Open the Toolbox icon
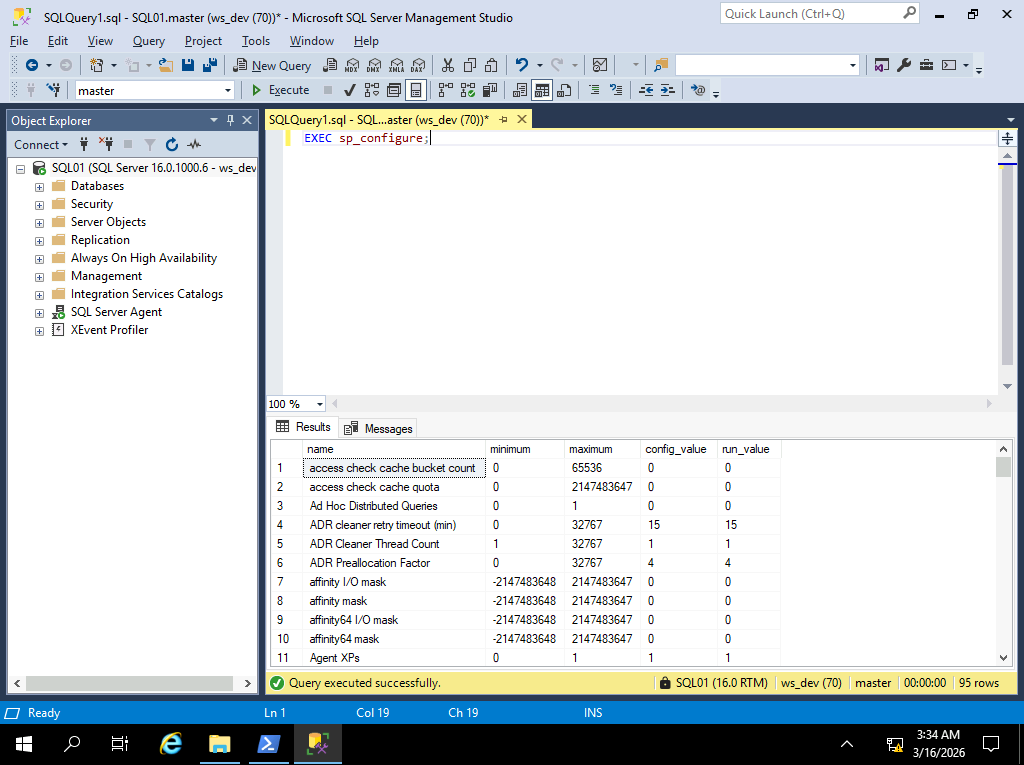This screenshot has width=1024, height=765. 926,65
